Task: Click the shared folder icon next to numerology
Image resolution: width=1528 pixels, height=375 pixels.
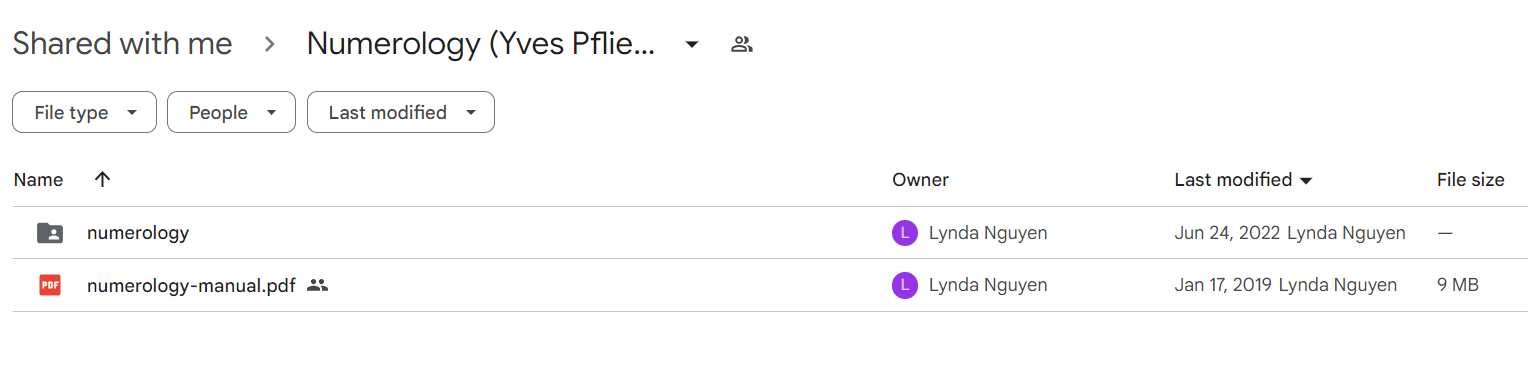Action: click(50, 233)
